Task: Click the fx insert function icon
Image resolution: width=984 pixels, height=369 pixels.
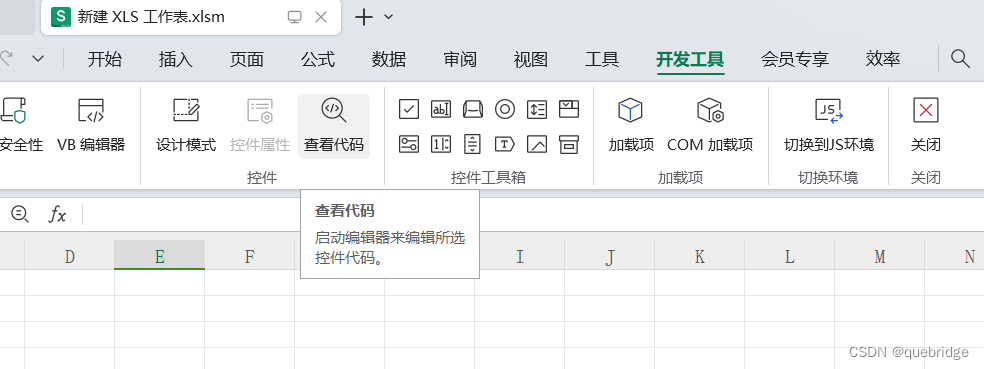Action: click(57, 215)
